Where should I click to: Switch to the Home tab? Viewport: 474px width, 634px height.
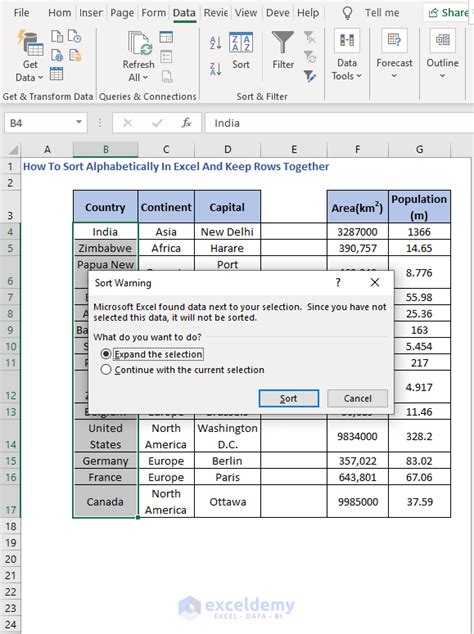[x=59, y=13]
